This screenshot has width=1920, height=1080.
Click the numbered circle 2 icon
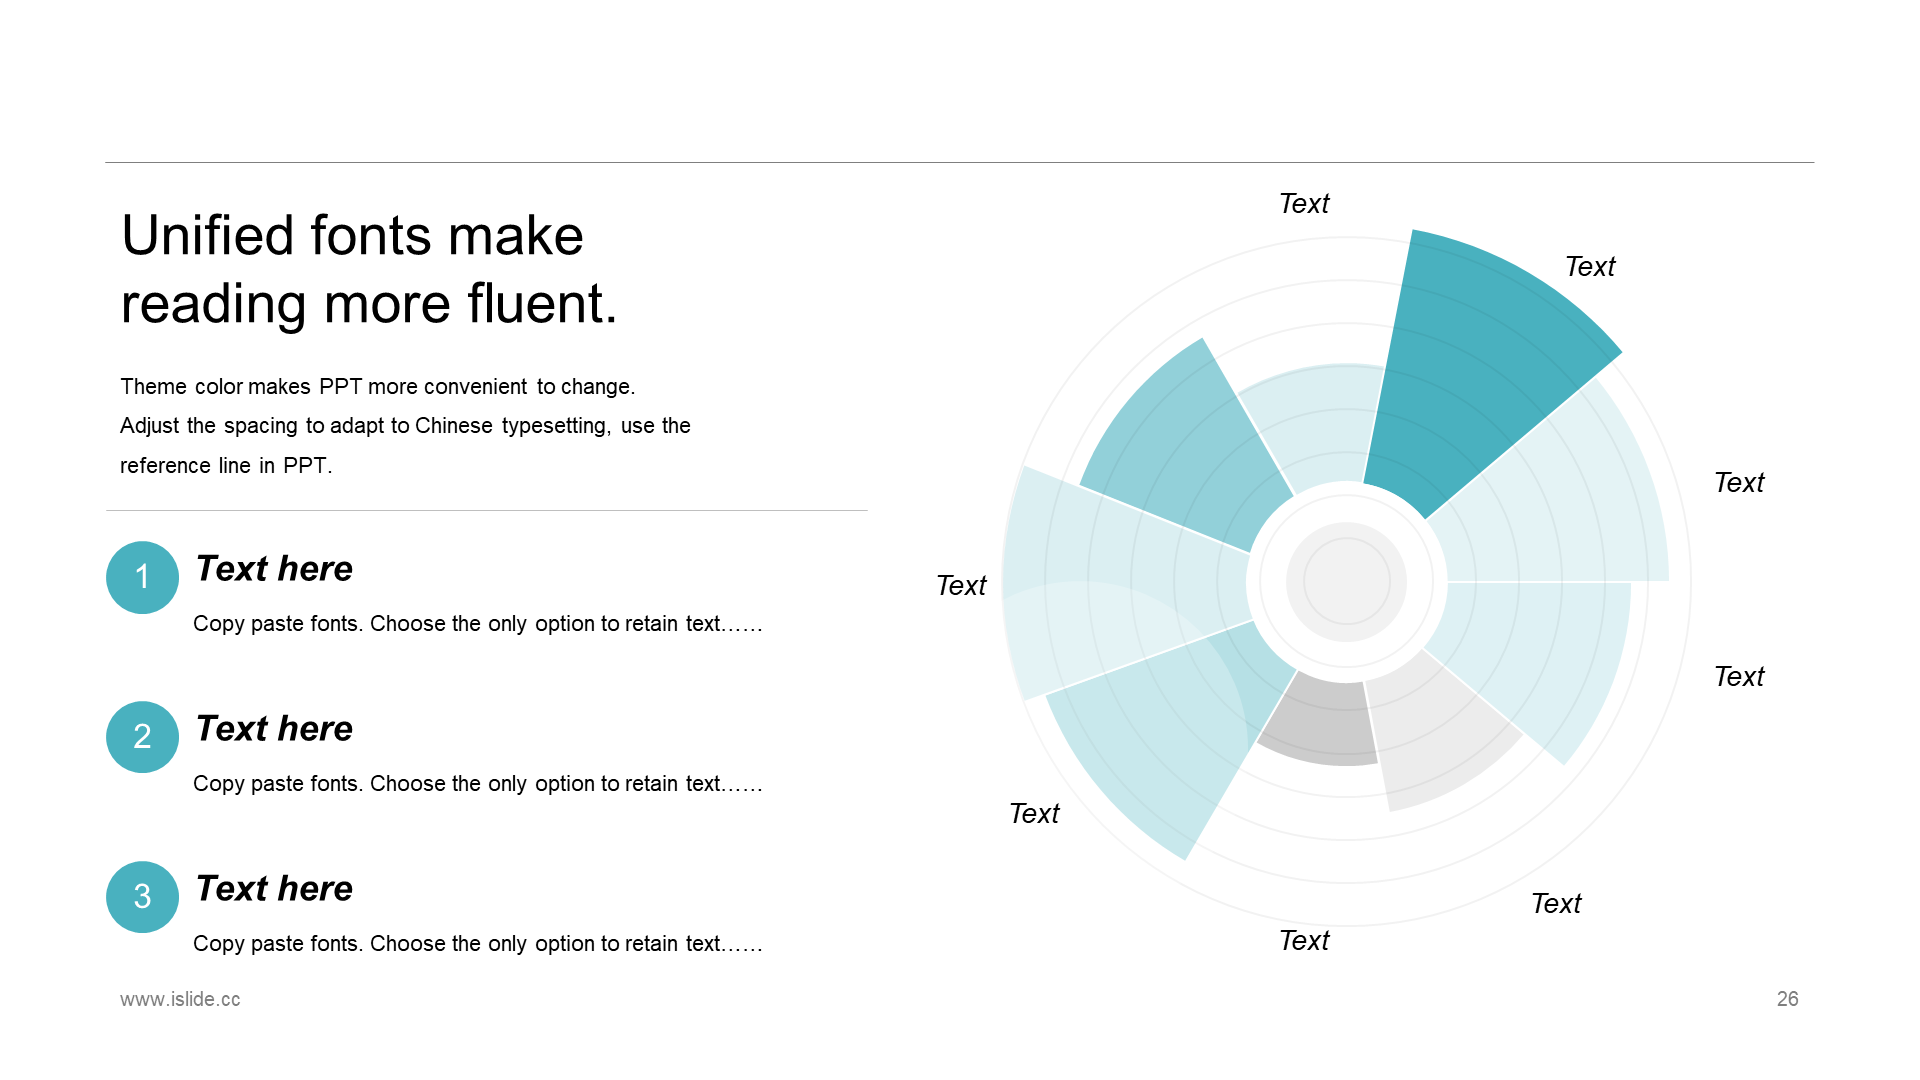(x=142, y=737)
